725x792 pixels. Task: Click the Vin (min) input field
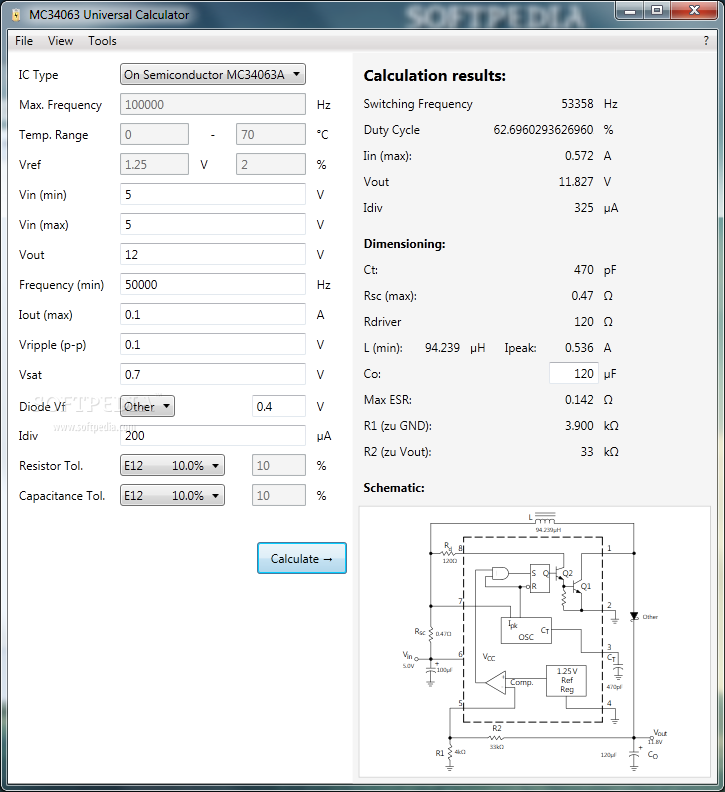(x=213, y=194)
